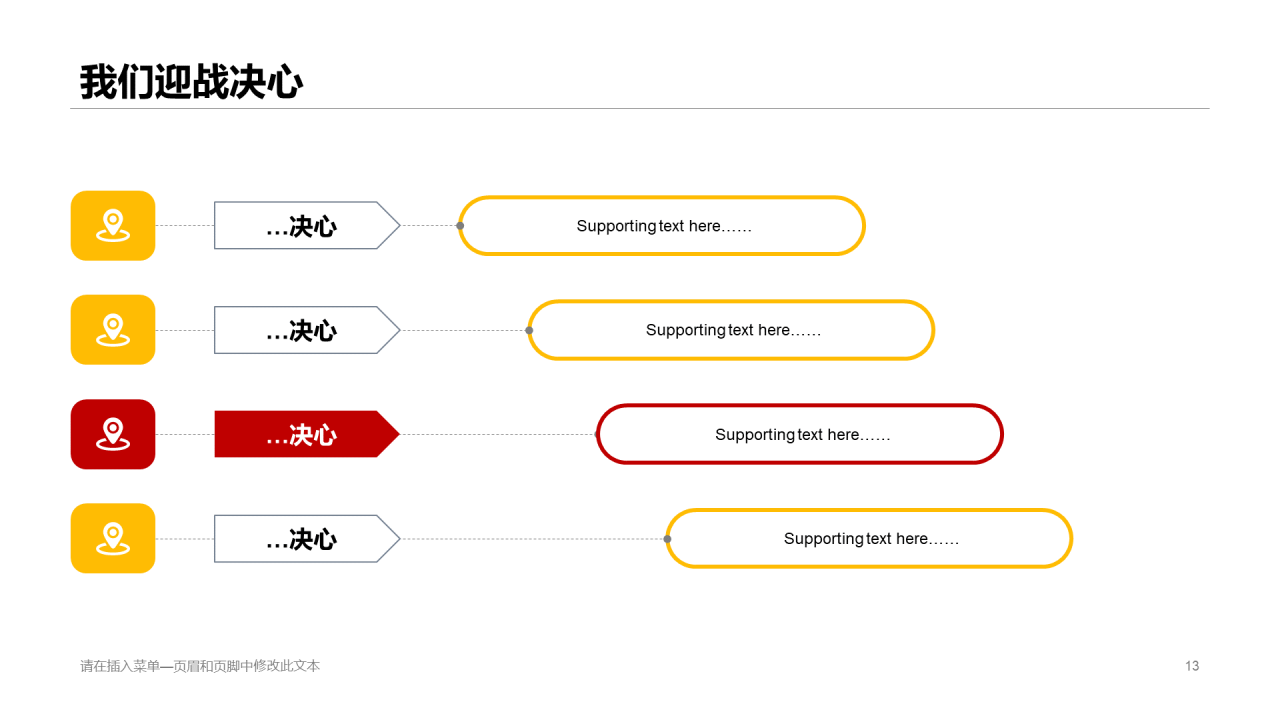
Task: Click the bottom yellow-bordered supporting text box
Action: (869, 538)
